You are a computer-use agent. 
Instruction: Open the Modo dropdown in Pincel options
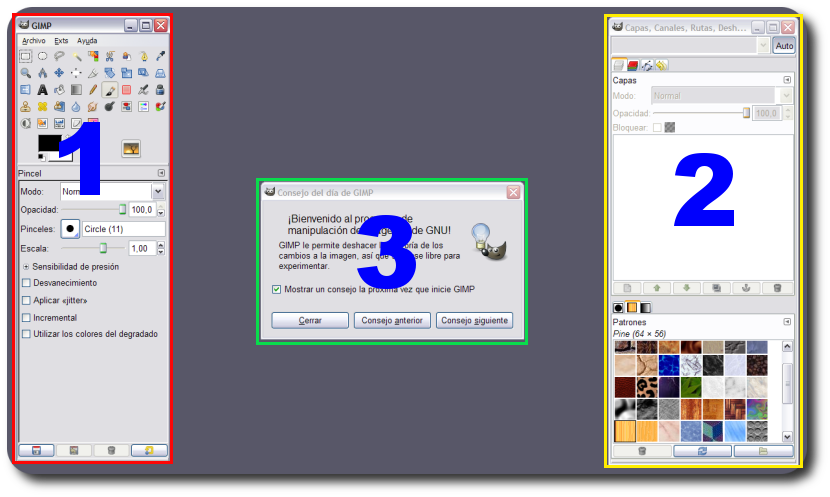[158, 191]
